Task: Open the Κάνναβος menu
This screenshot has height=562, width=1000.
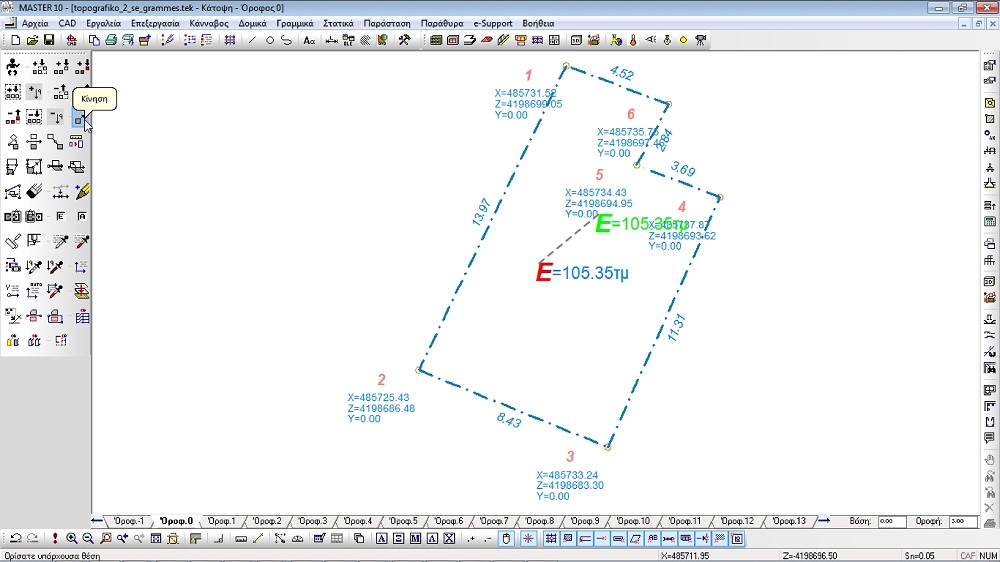Action: point(209,23)
